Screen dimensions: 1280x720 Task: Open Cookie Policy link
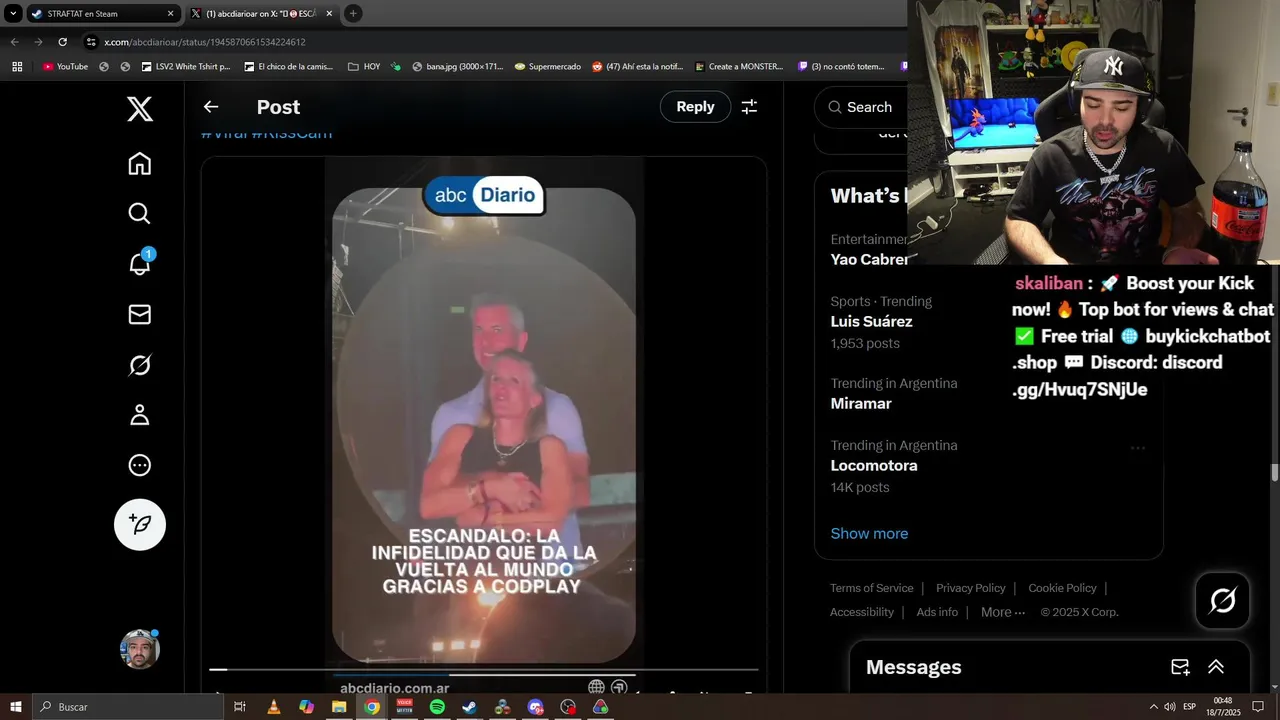tap(1062, 588)
